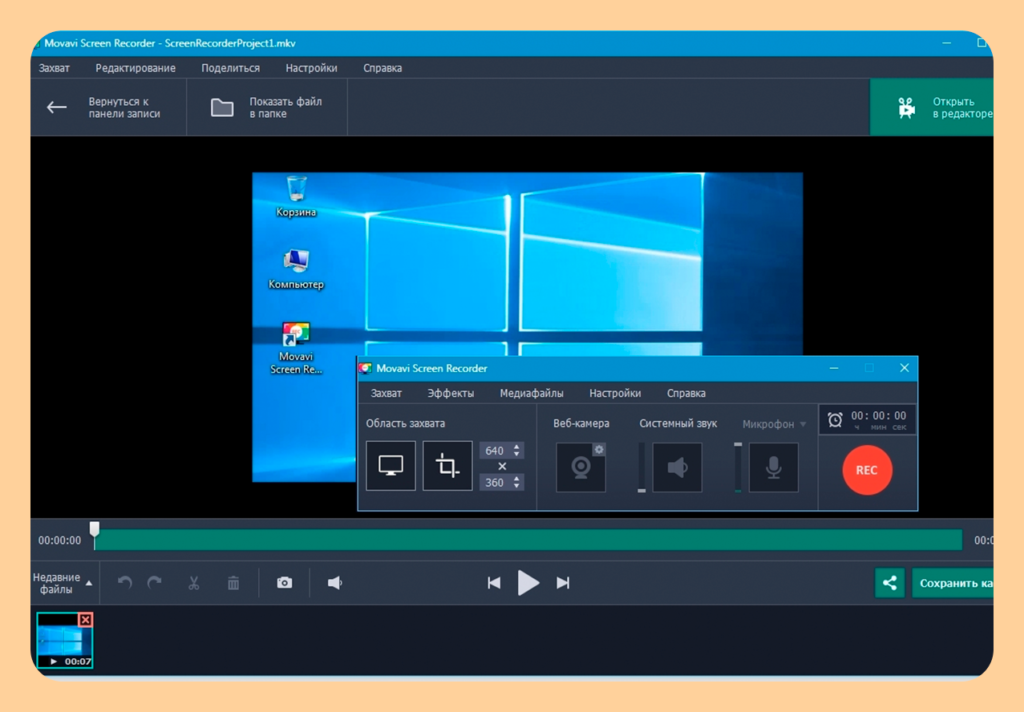Click Корзина icon in recorded desktop
Image resolution: width=1024 pixels, height=712 pixels.
296,196
